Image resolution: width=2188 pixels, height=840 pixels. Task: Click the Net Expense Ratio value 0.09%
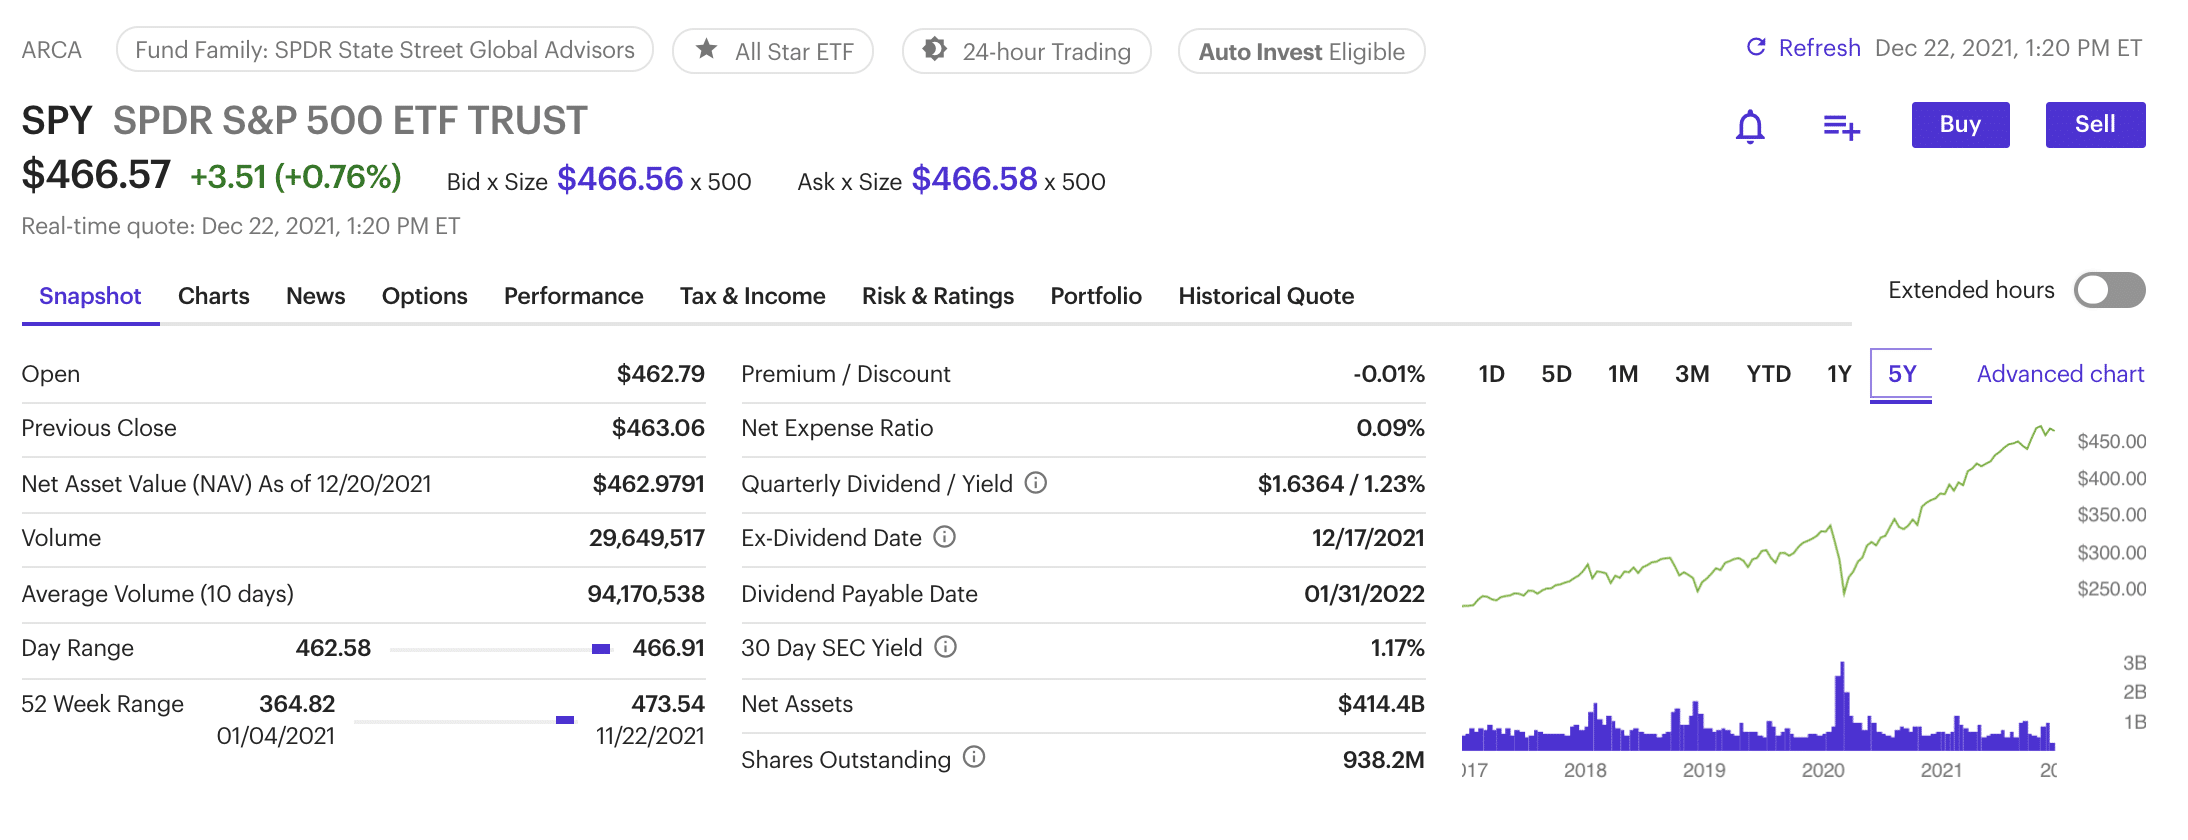[x=1390, y=428]
